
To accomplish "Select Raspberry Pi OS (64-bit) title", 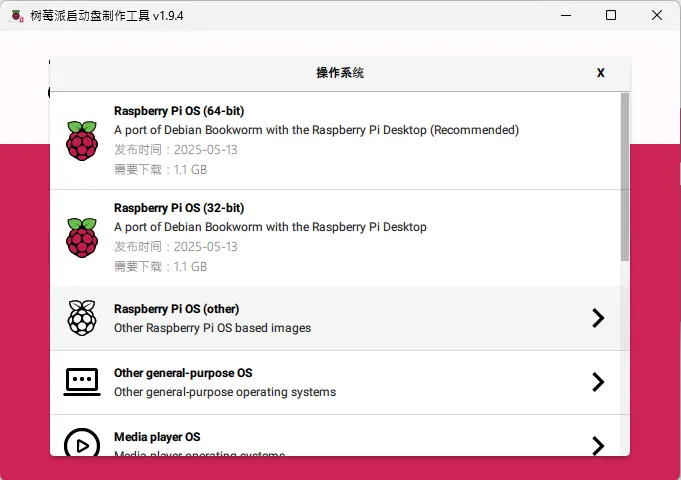I will 179,111.
